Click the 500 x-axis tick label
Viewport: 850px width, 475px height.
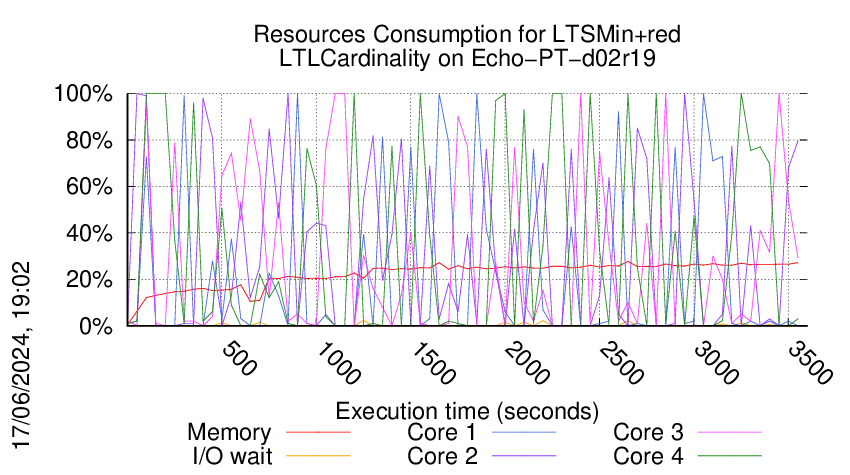(x=239, y=358)
